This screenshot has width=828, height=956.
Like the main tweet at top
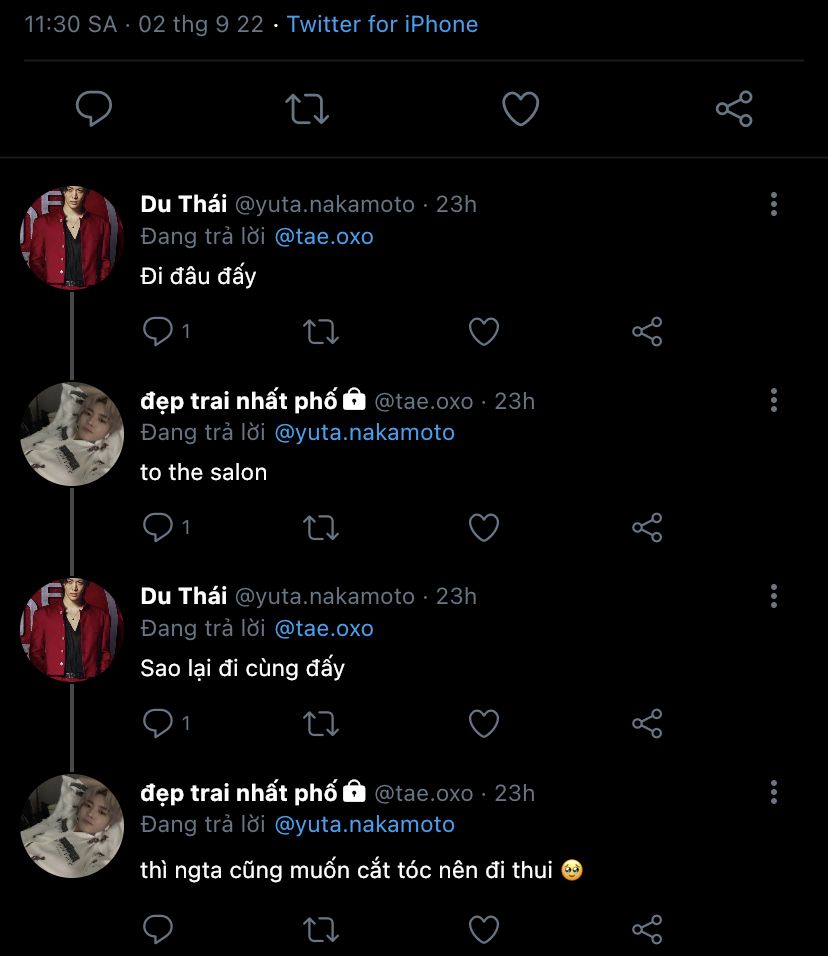tap(520, 109)
